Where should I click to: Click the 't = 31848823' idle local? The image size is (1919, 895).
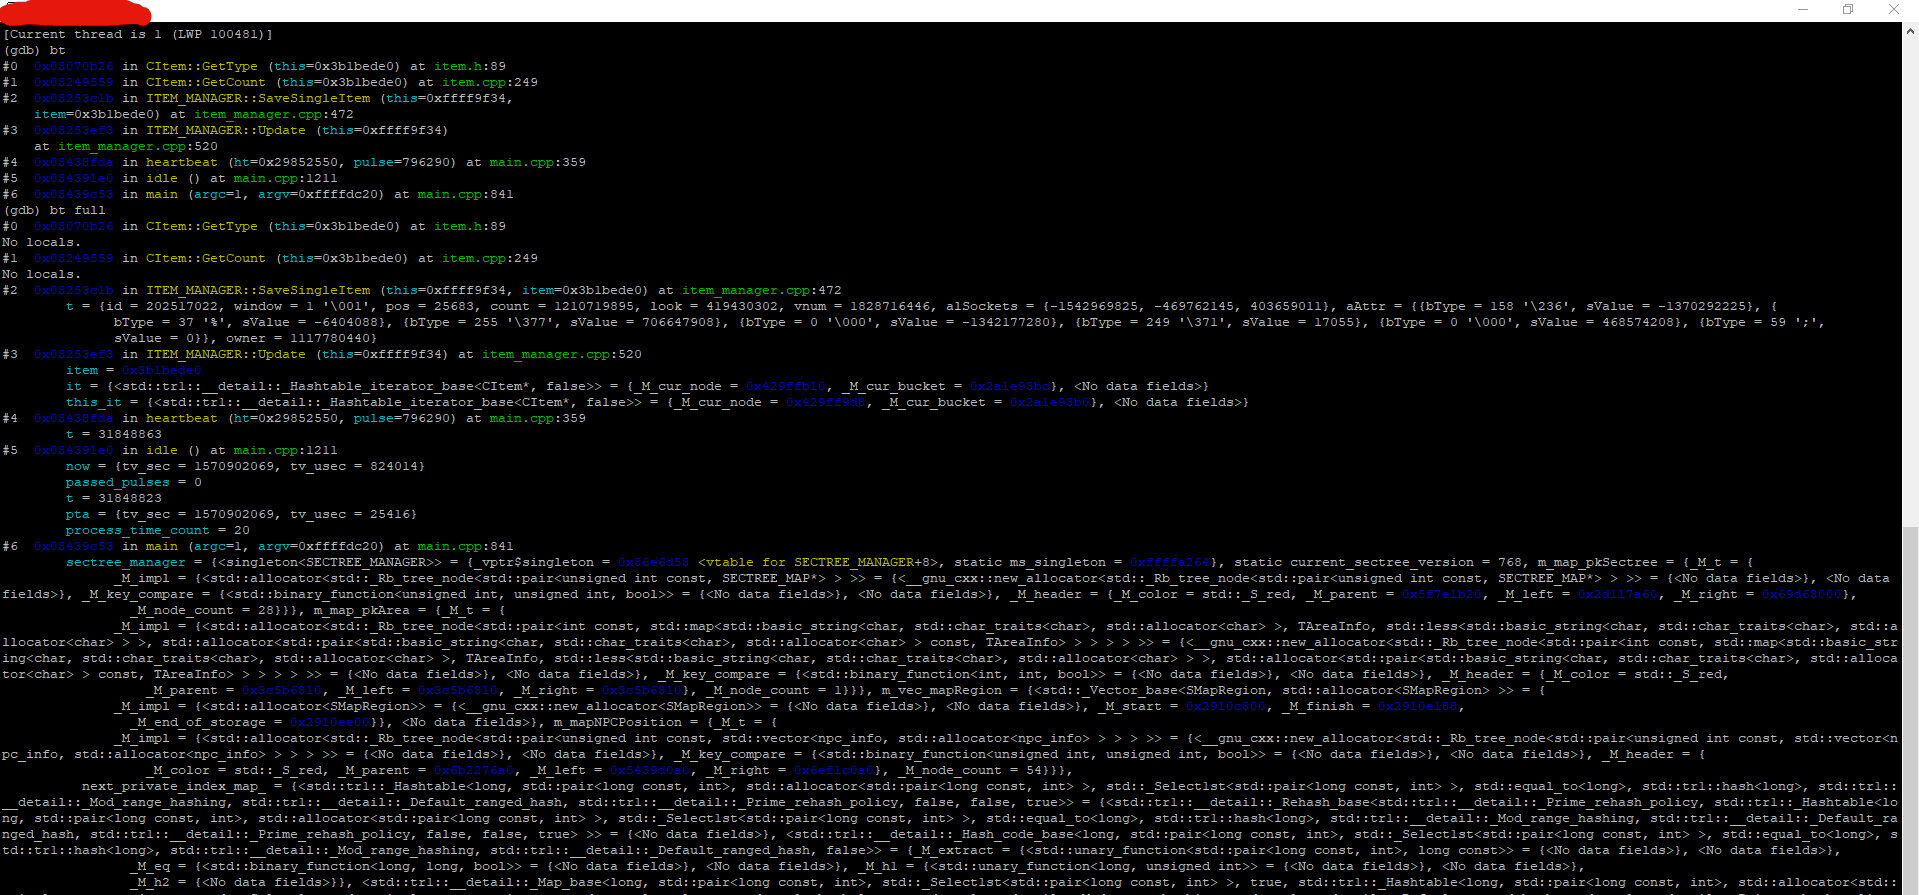pyautogui.click(x=114, y=498)
